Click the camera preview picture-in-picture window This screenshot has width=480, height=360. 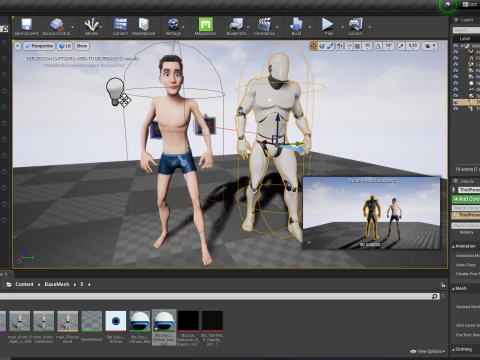371,213
